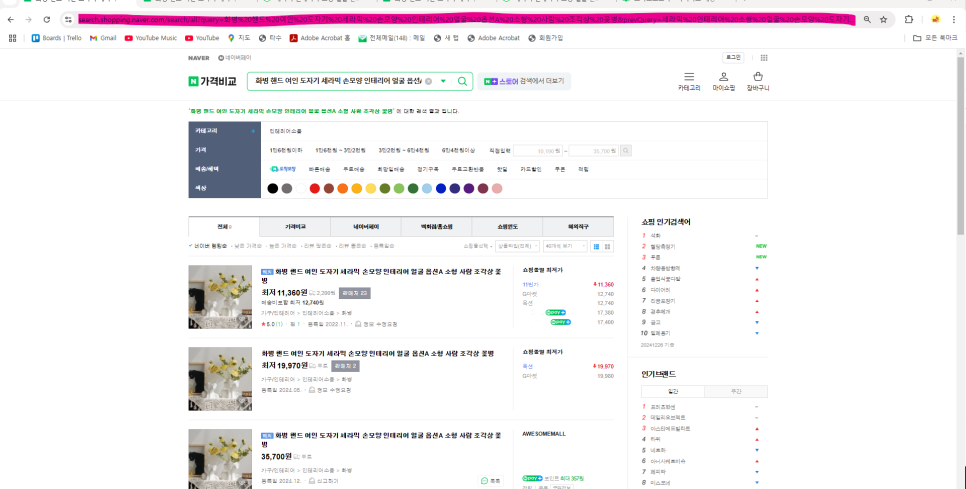Select the light blue color swatch
This screenshot has height=489, width=966.
pyautogui.click(x=427, y=188)
